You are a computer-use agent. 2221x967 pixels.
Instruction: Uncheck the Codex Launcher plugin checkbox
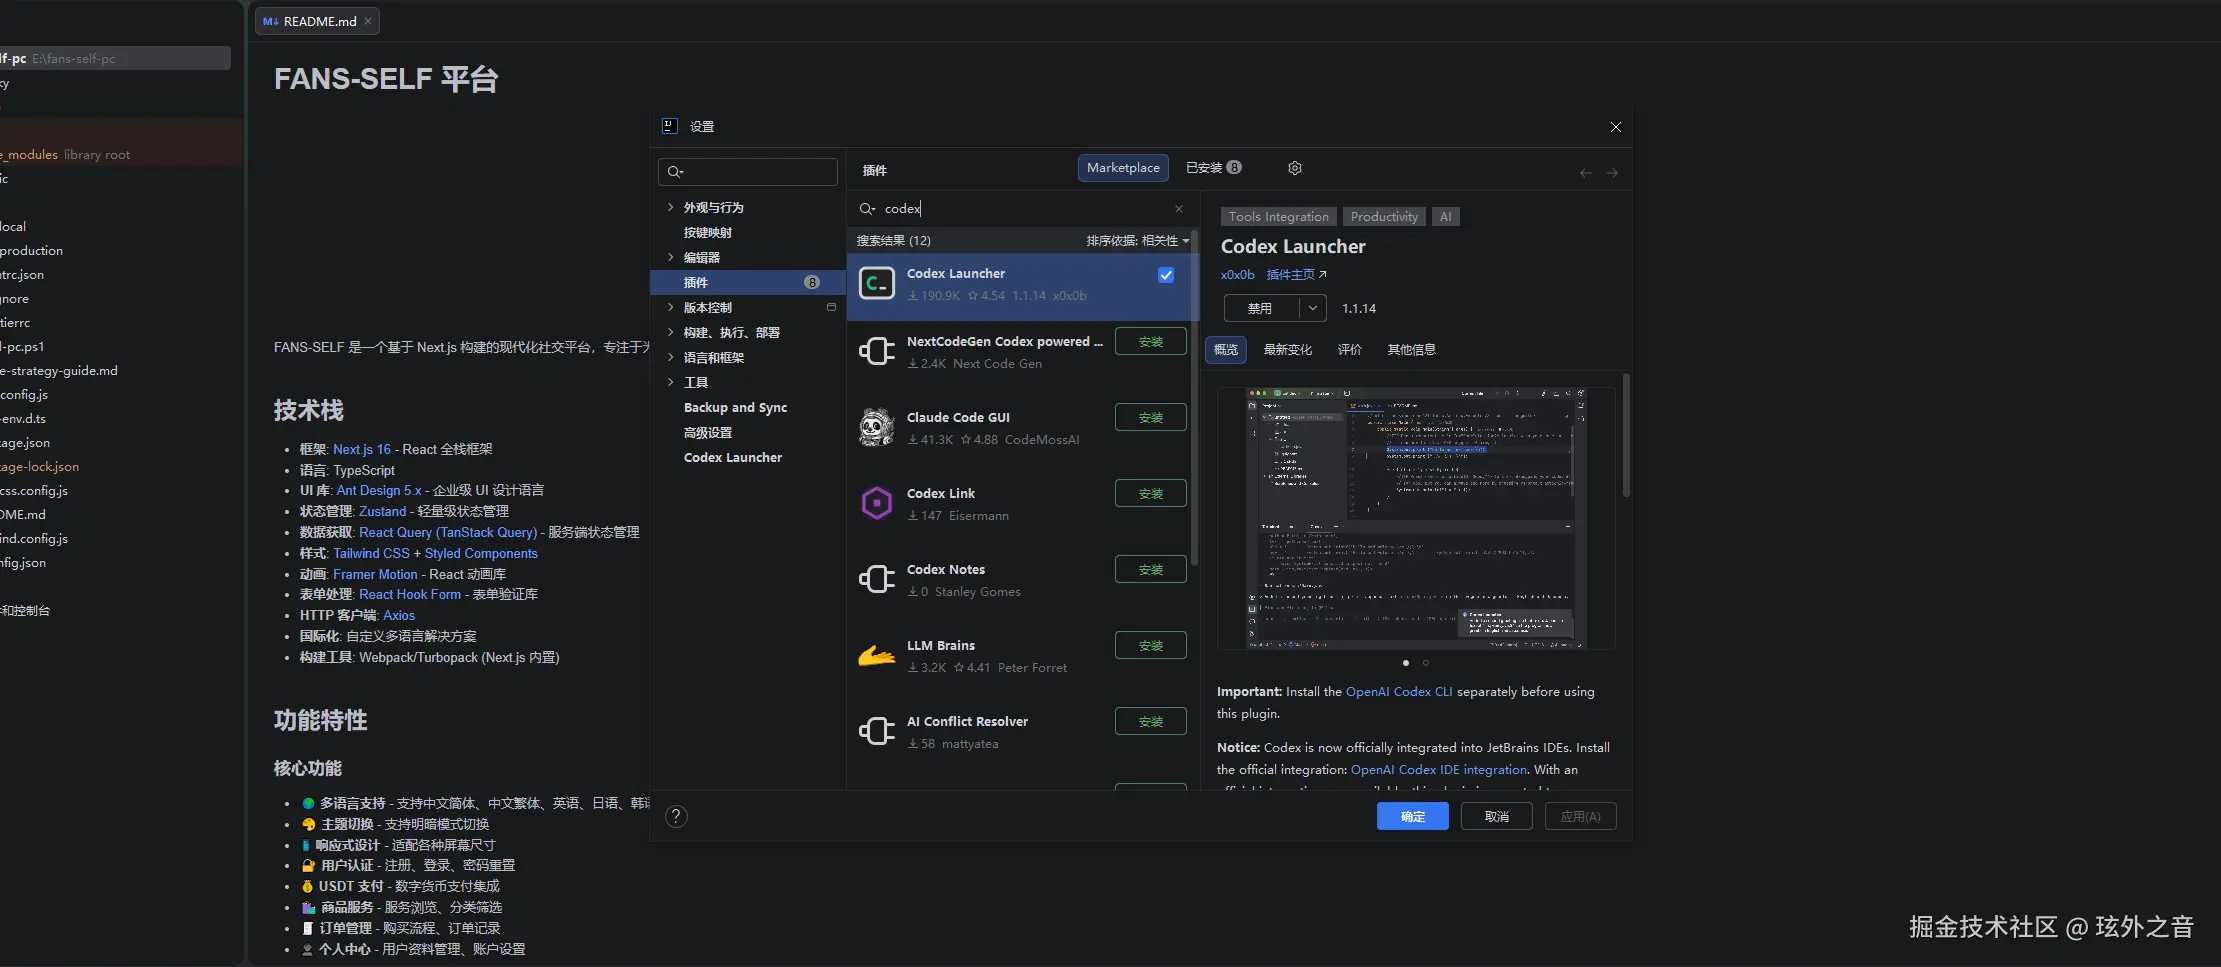pos(1166,275)
